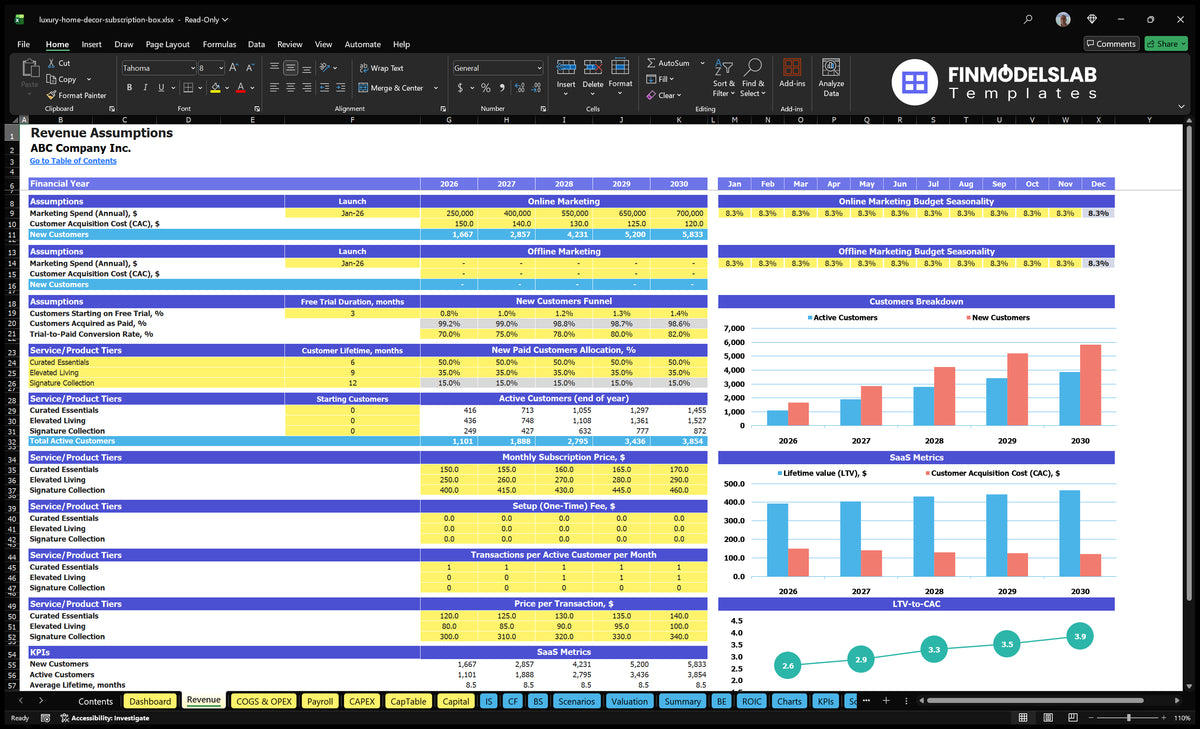Follow the Go to Table of Contents link
This screenshot has width=1200, height=729.
73,160
